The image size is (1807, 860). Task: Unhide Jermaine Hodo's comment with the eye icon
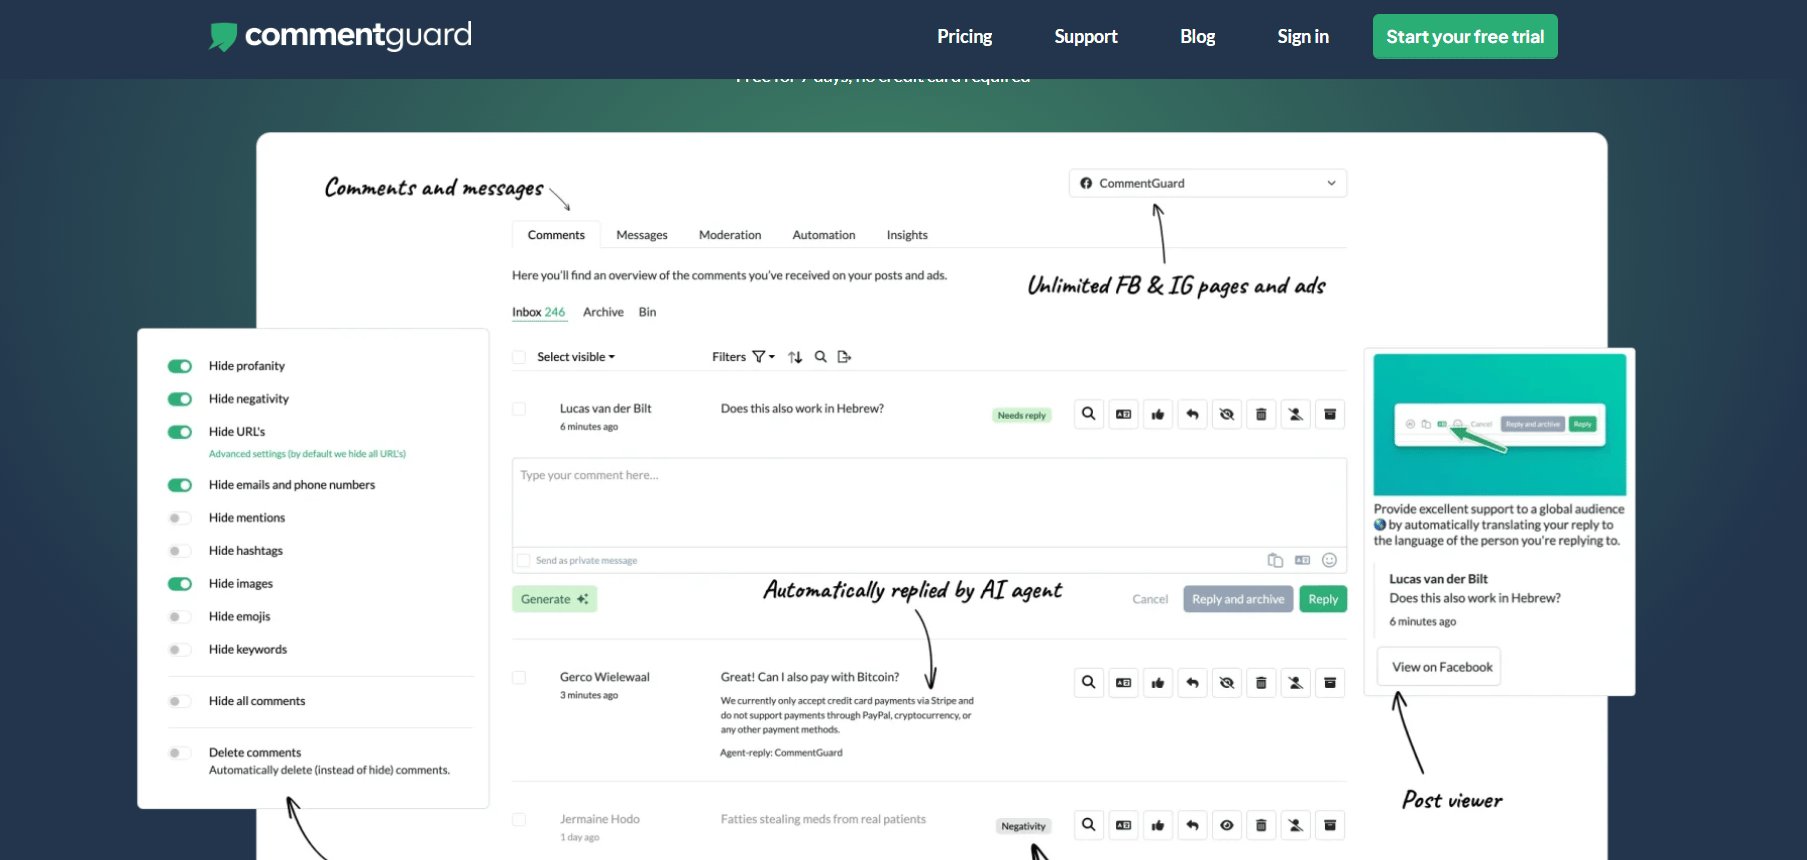point(1227,825)
